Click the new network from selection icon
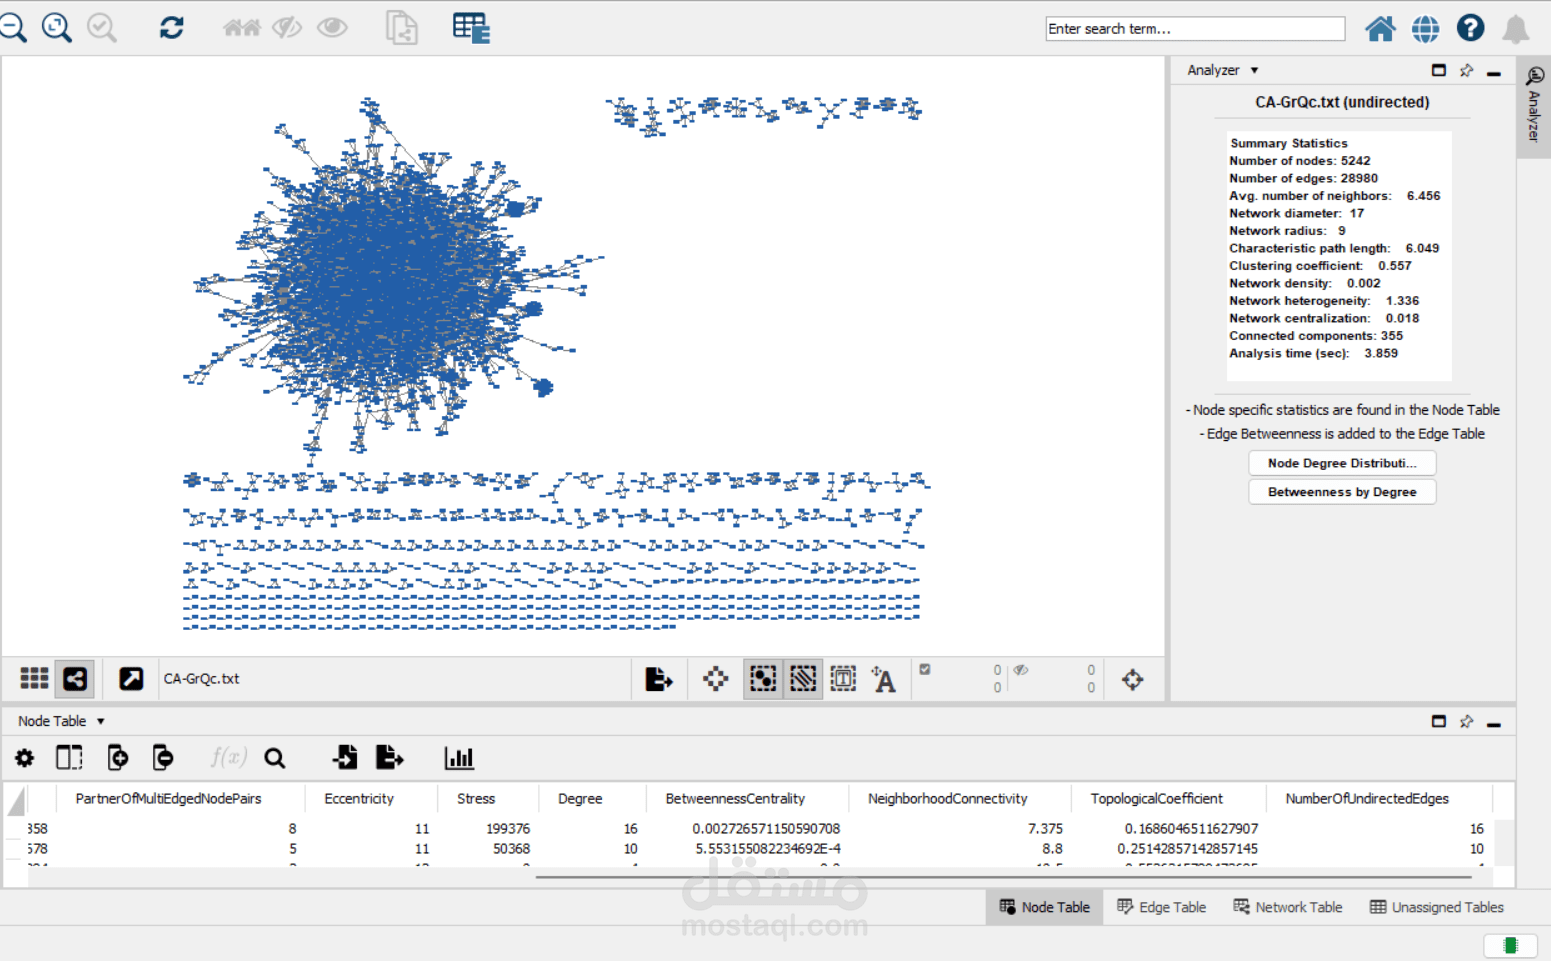Image resolution: width=1551 pixels, height=961 pixels. 402,27
